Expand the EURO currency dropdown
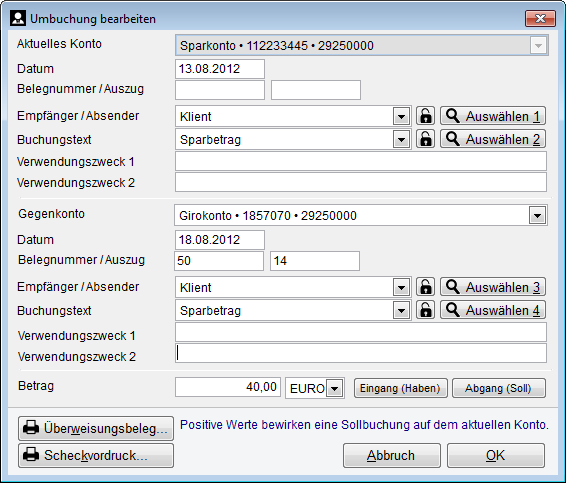 coord(335,388)
